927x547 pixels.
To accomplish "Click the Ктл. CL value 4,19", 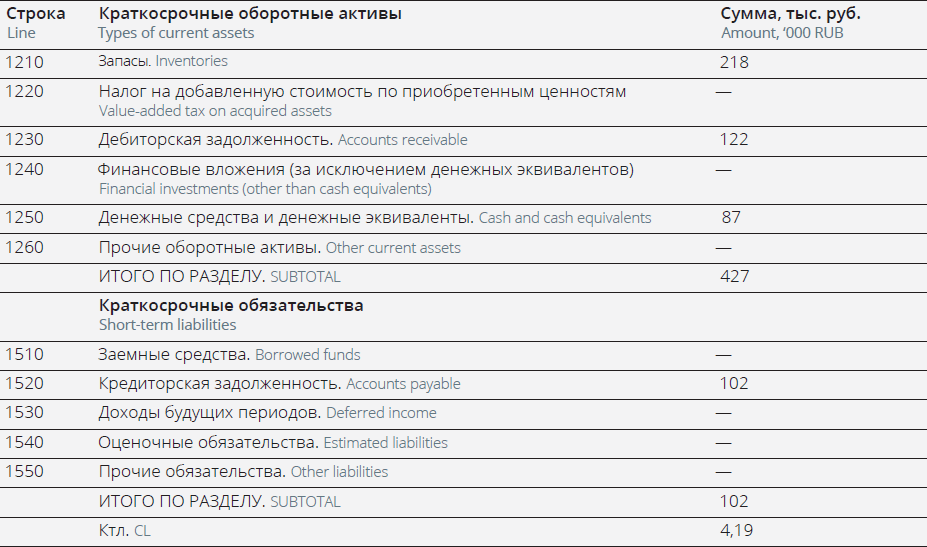I will tap(736, 530).
